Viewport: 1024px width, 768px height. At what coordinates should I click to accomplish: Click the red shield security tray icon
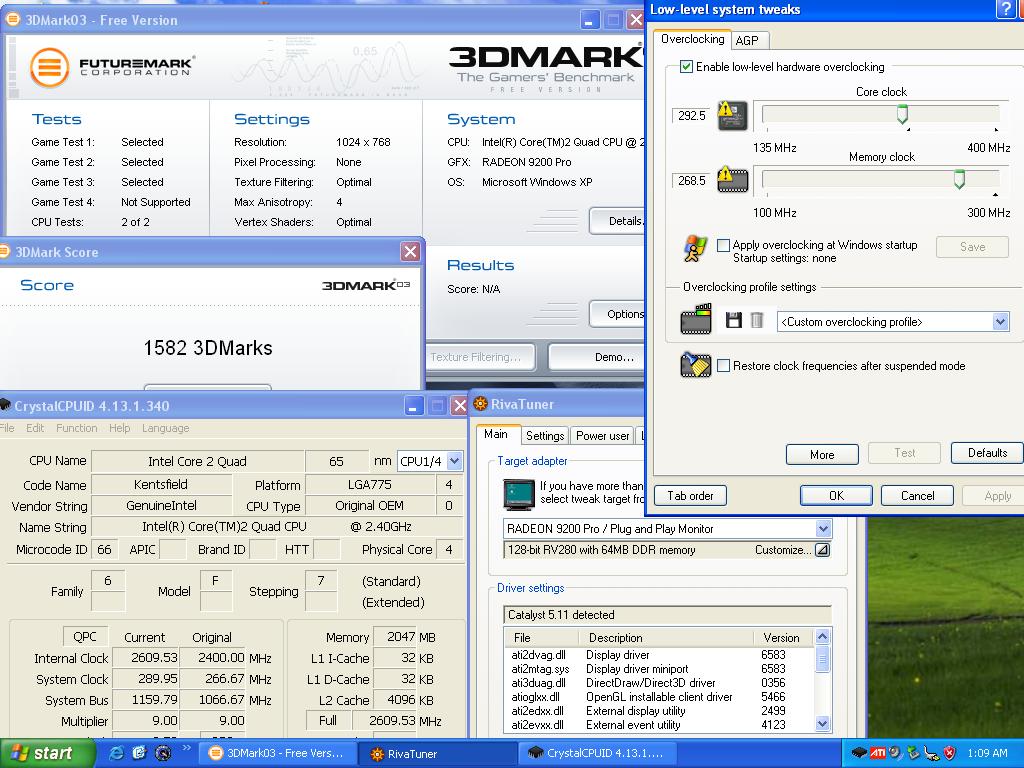(x=950, y=753)
